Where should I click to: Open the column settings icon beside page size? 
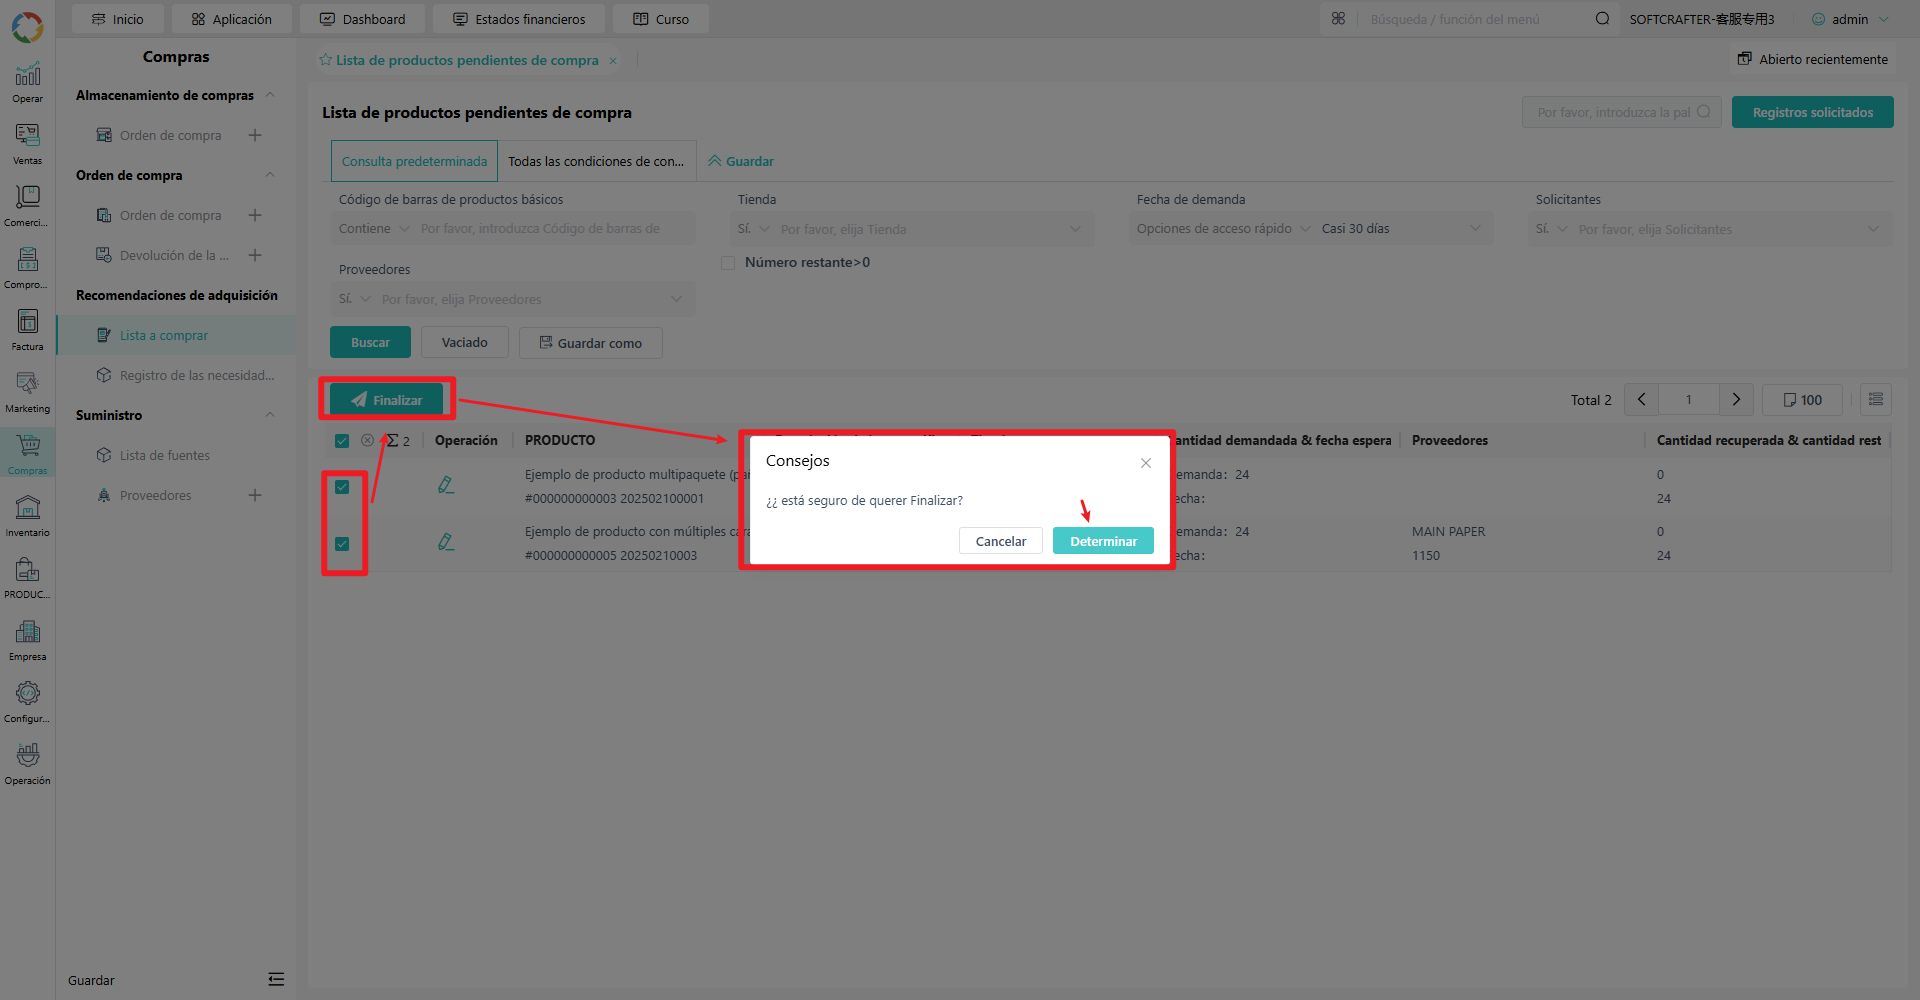[1876, 399]
